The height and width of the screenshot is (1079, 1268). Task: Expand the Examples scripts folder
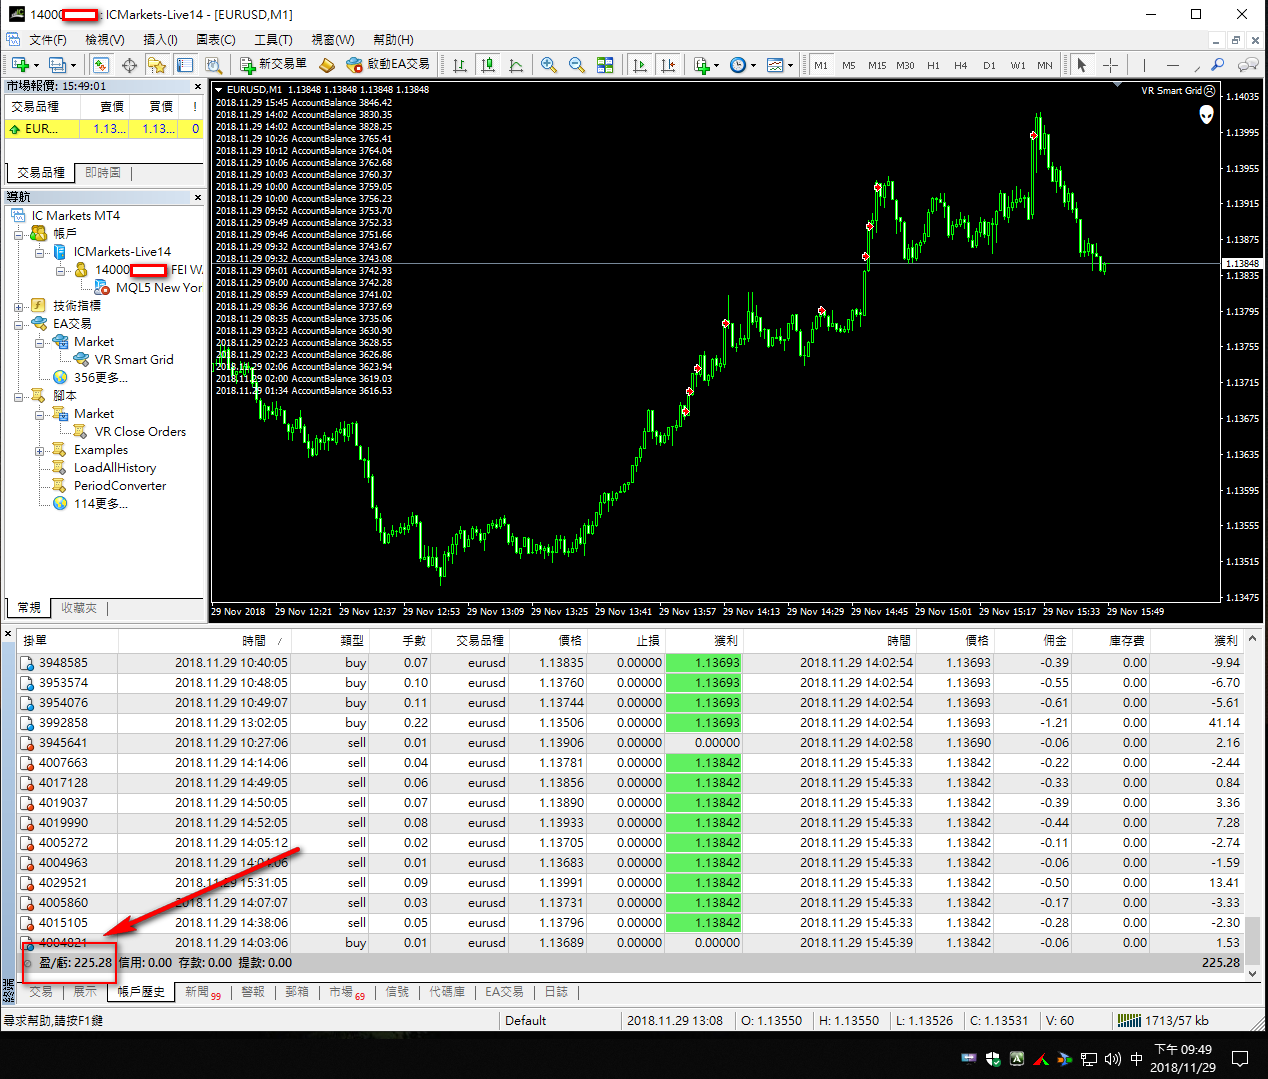click(40, 450)
